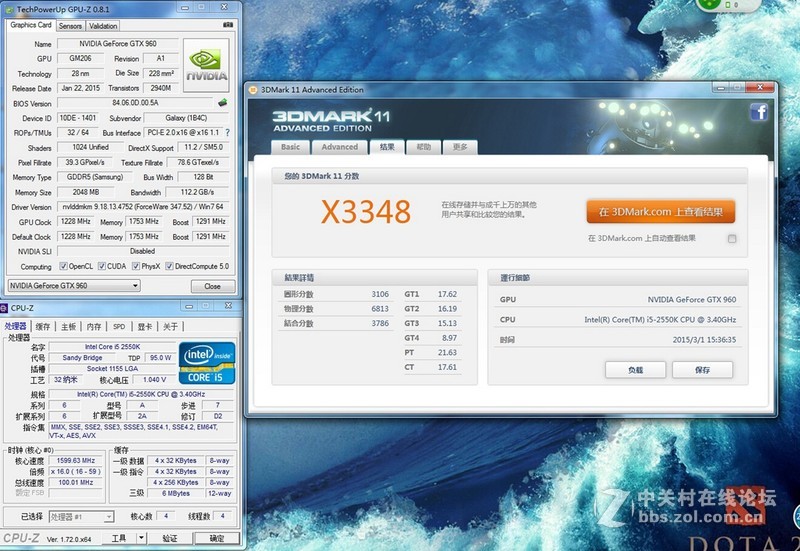Viewport: 800px width, 551px height.
Task: Click the 3DMark 11 title bar icon
Action: 253,90
